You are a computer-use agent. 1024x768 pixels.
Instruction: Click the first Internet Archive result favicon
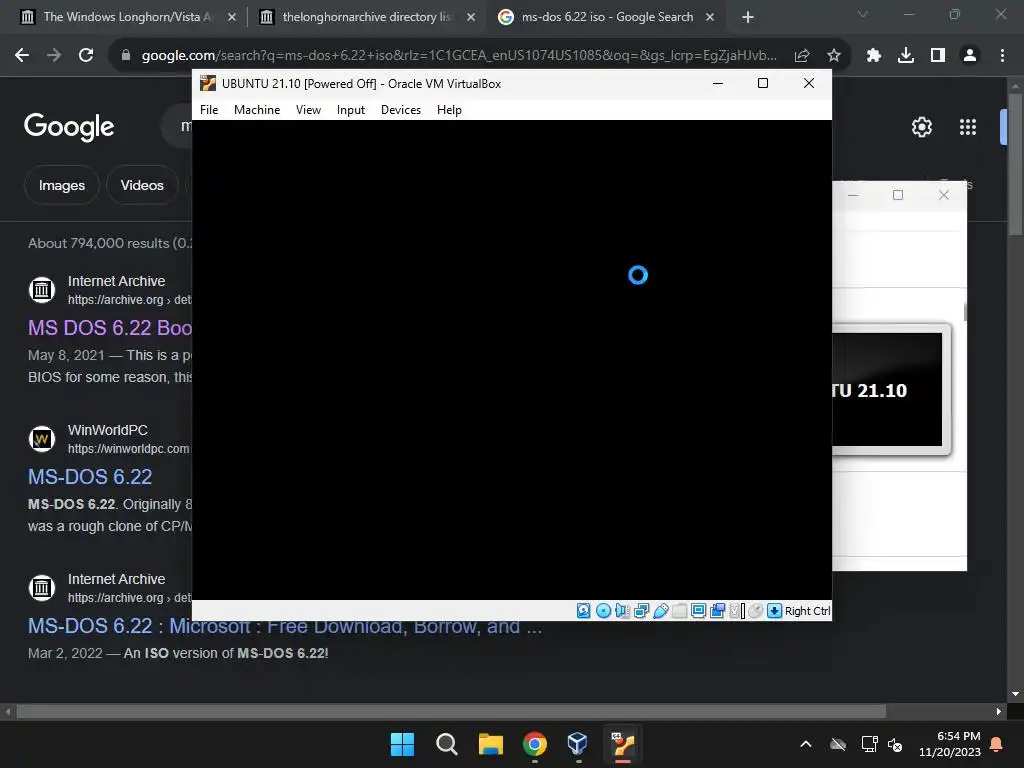[x=42, y=289]
